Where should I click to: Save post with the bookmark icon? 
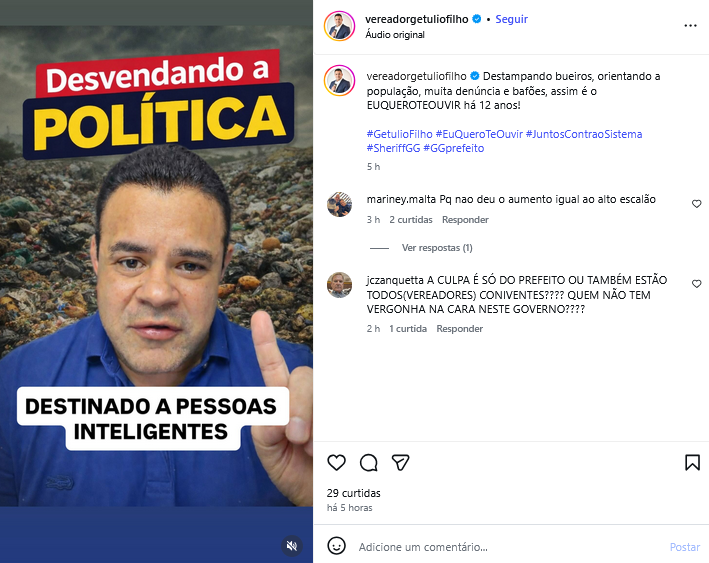692,463
